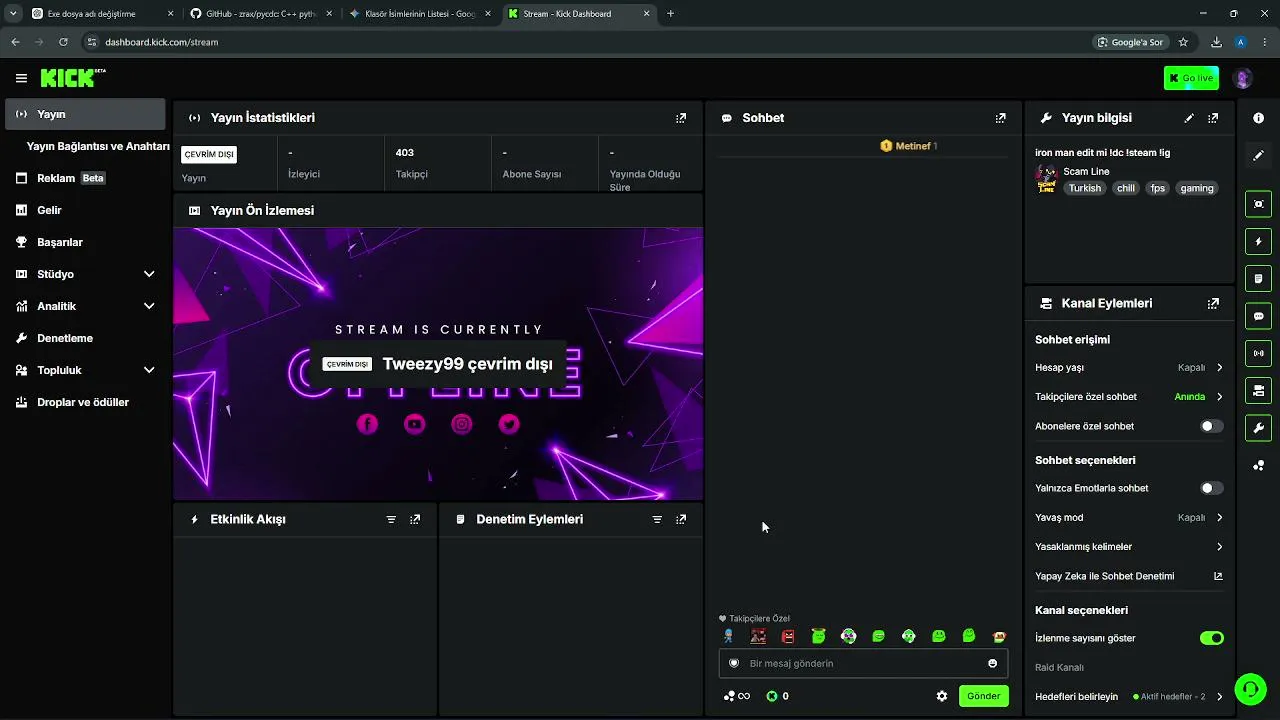This screenshot has height=720, width=1280.
Task: Open Chrome's tab search dropdown
Action: (13, 14)
